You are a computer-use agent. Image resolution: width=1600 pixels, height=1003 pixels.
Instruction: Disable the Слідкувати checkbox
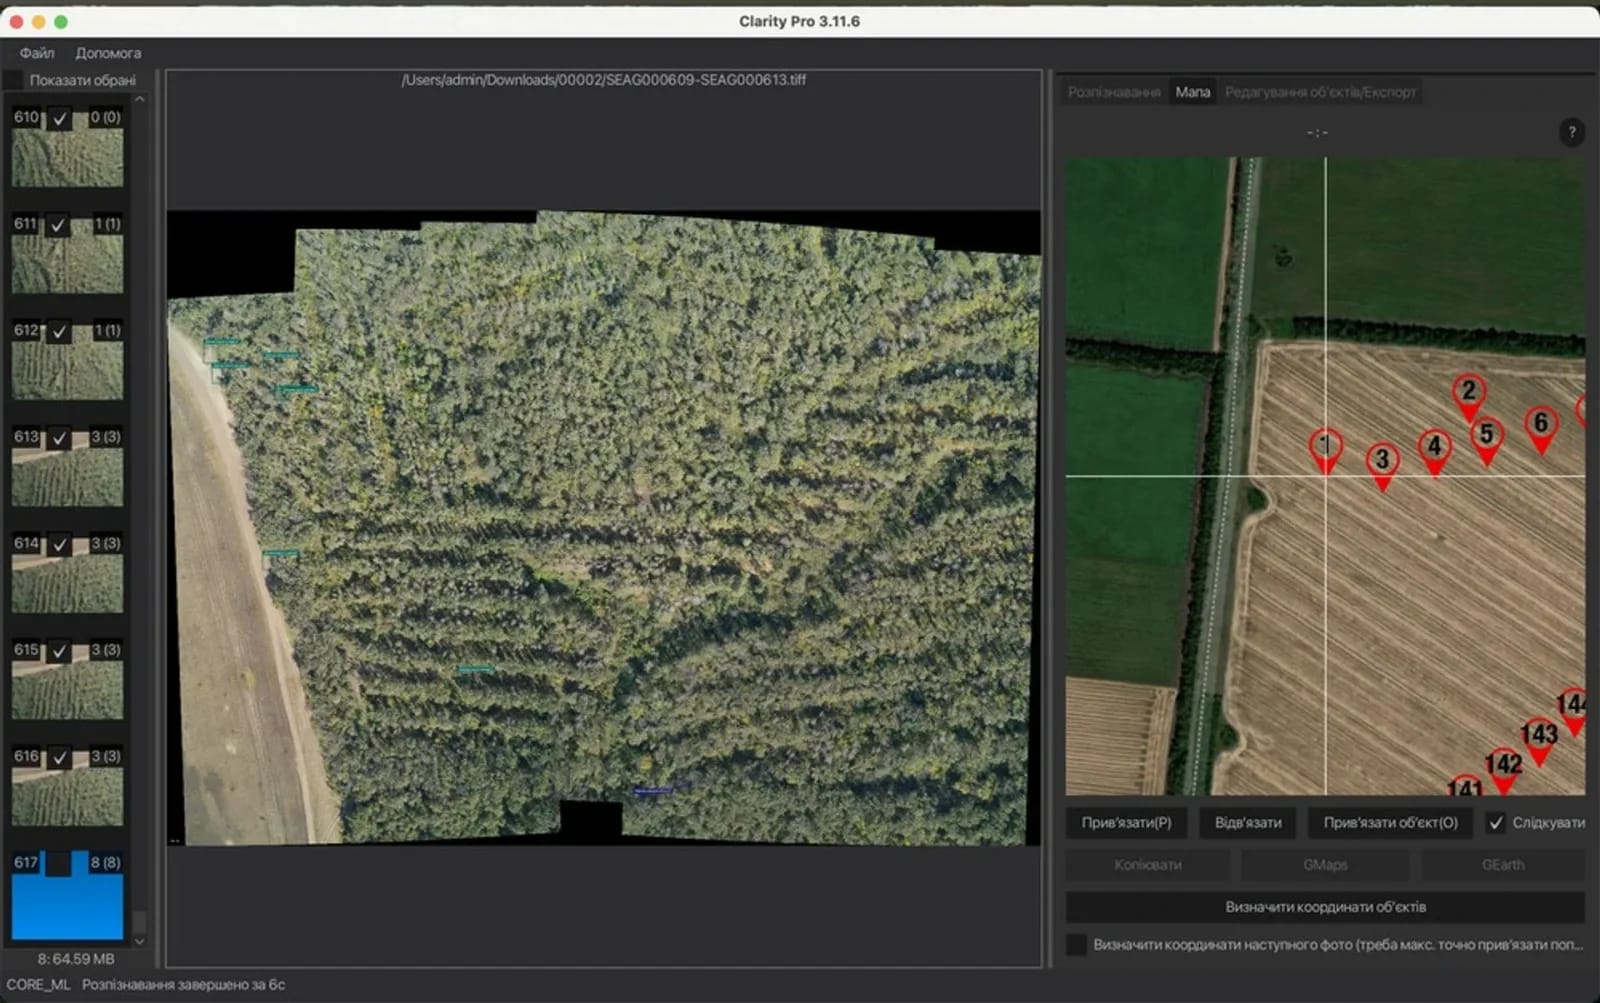point(1497,823)
